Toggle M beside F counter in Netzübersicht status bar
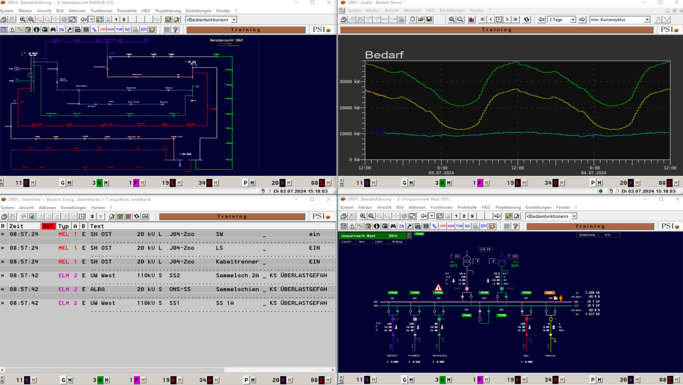The image size is (683, 385). 143,182
